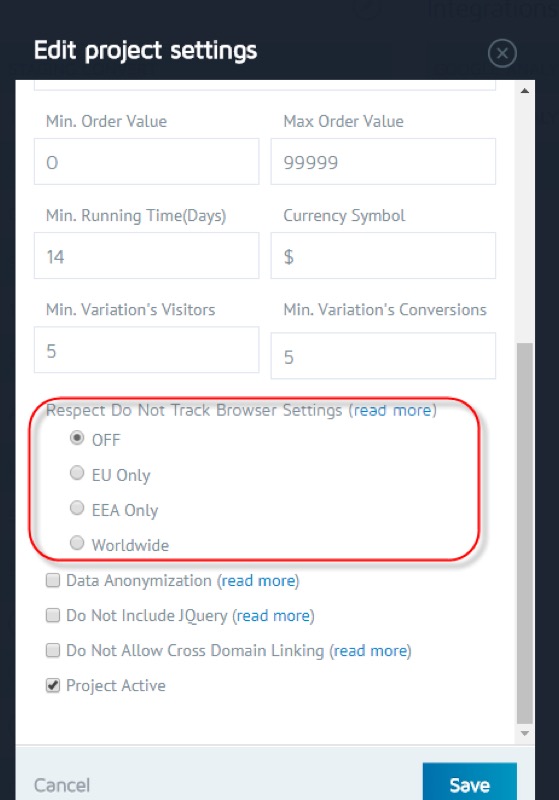The image size is (559, 800).
Task: Enable the Data Anonymization checkbox
Action: coord(53,580)
